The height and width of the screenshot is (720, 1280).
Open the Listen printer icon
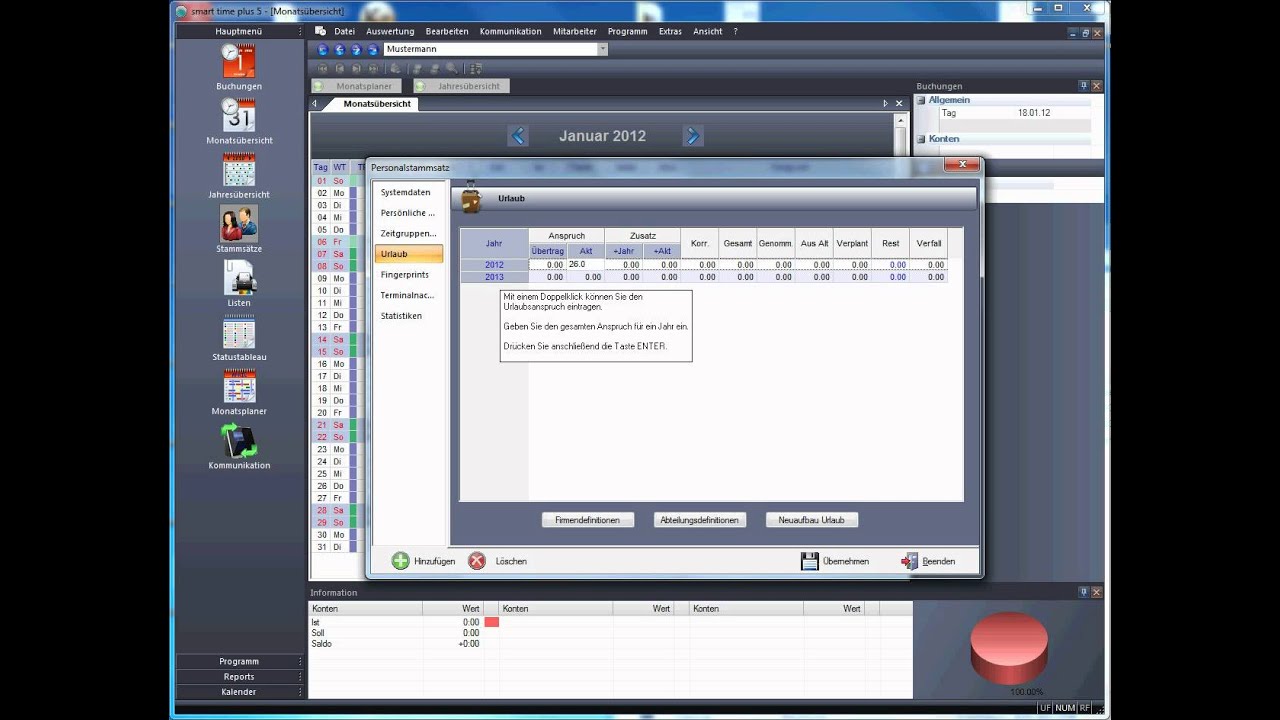click(x=238, y=278)
